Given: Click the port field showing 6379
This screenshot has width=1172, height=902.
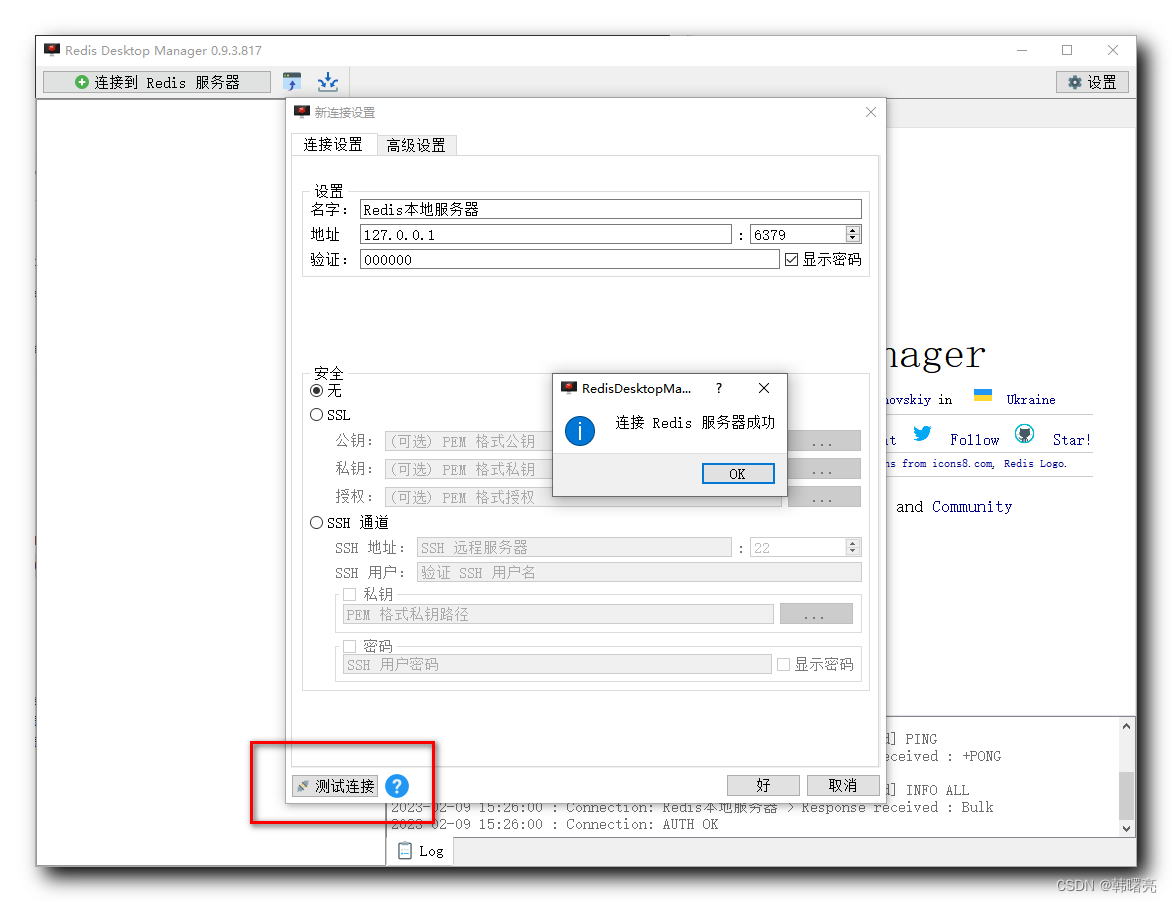Looking at the screenshot, I should (798, 235).
